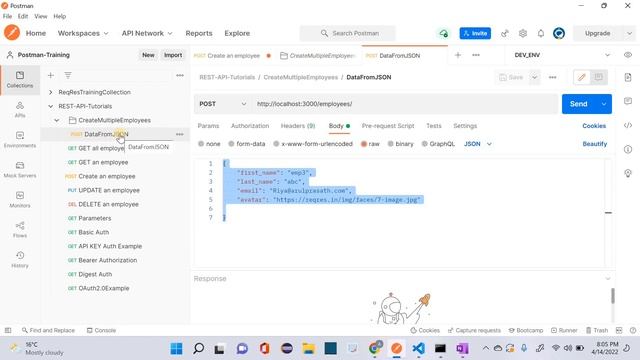The height and width of the screenshot is (360, 640).
Task: Select the raw body type
Action: tap(370, 144)
